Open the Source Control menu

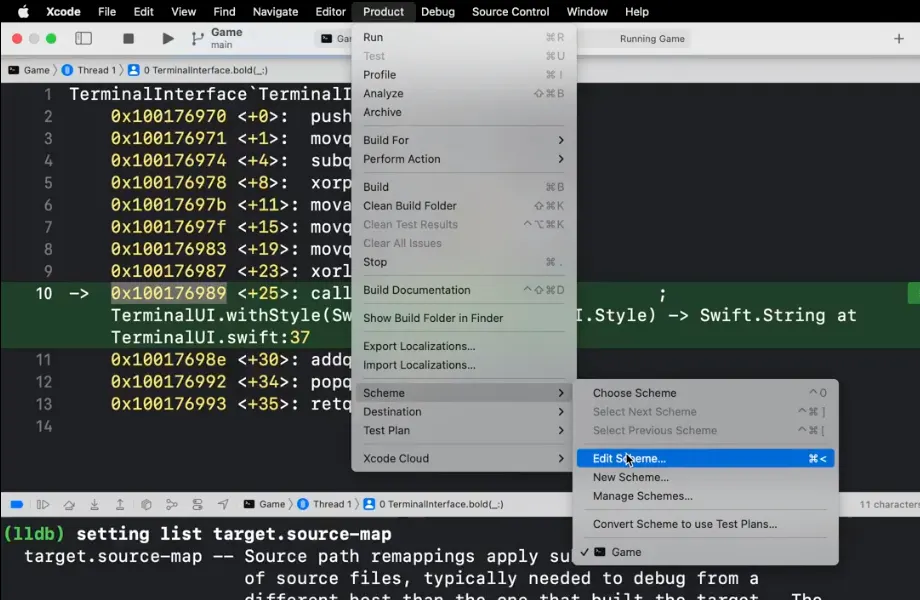(510, 12)
